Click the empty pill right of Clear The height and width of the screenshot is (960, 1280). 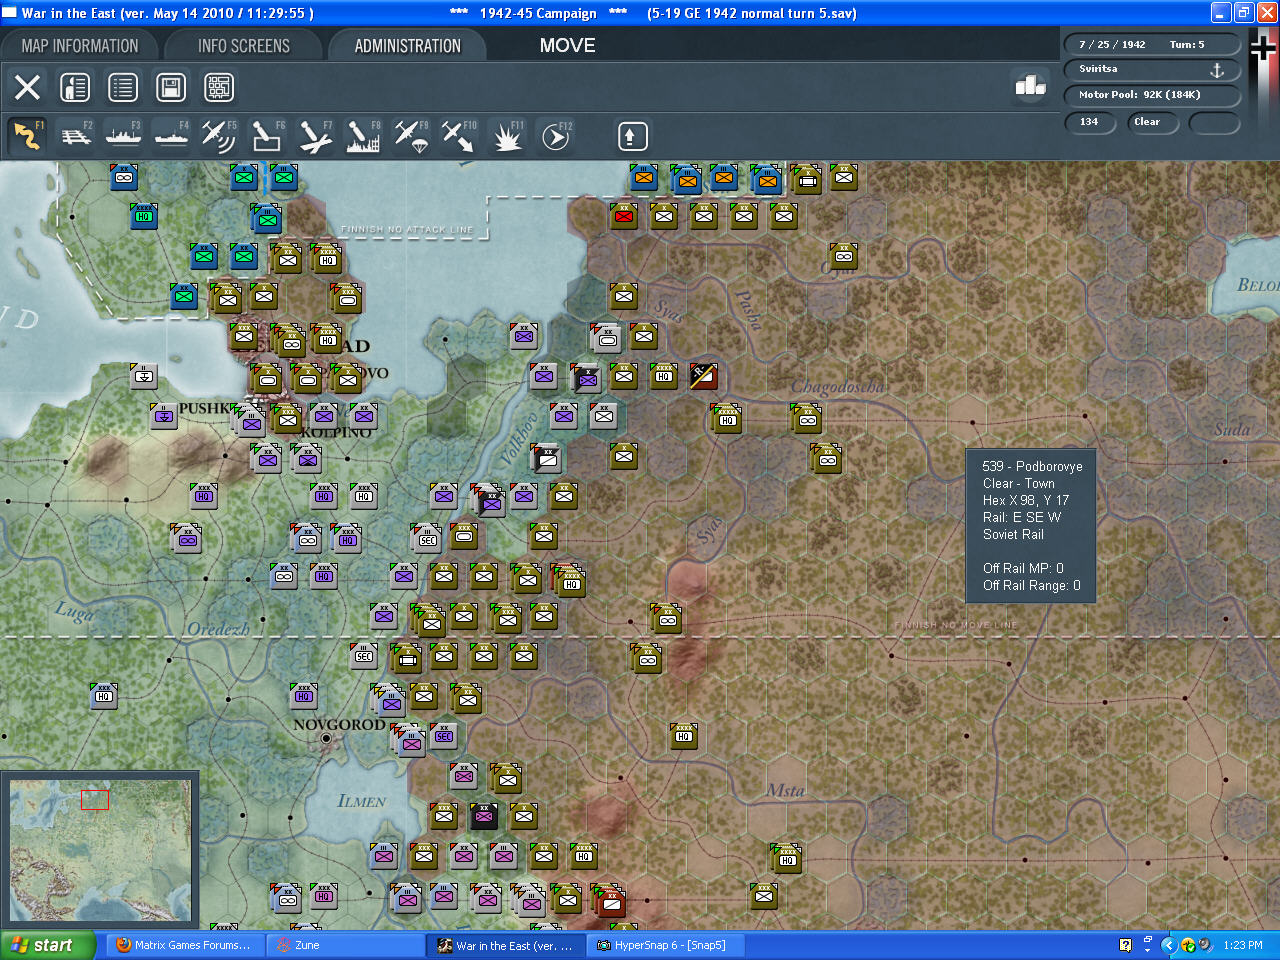[x=1214, y=122]
